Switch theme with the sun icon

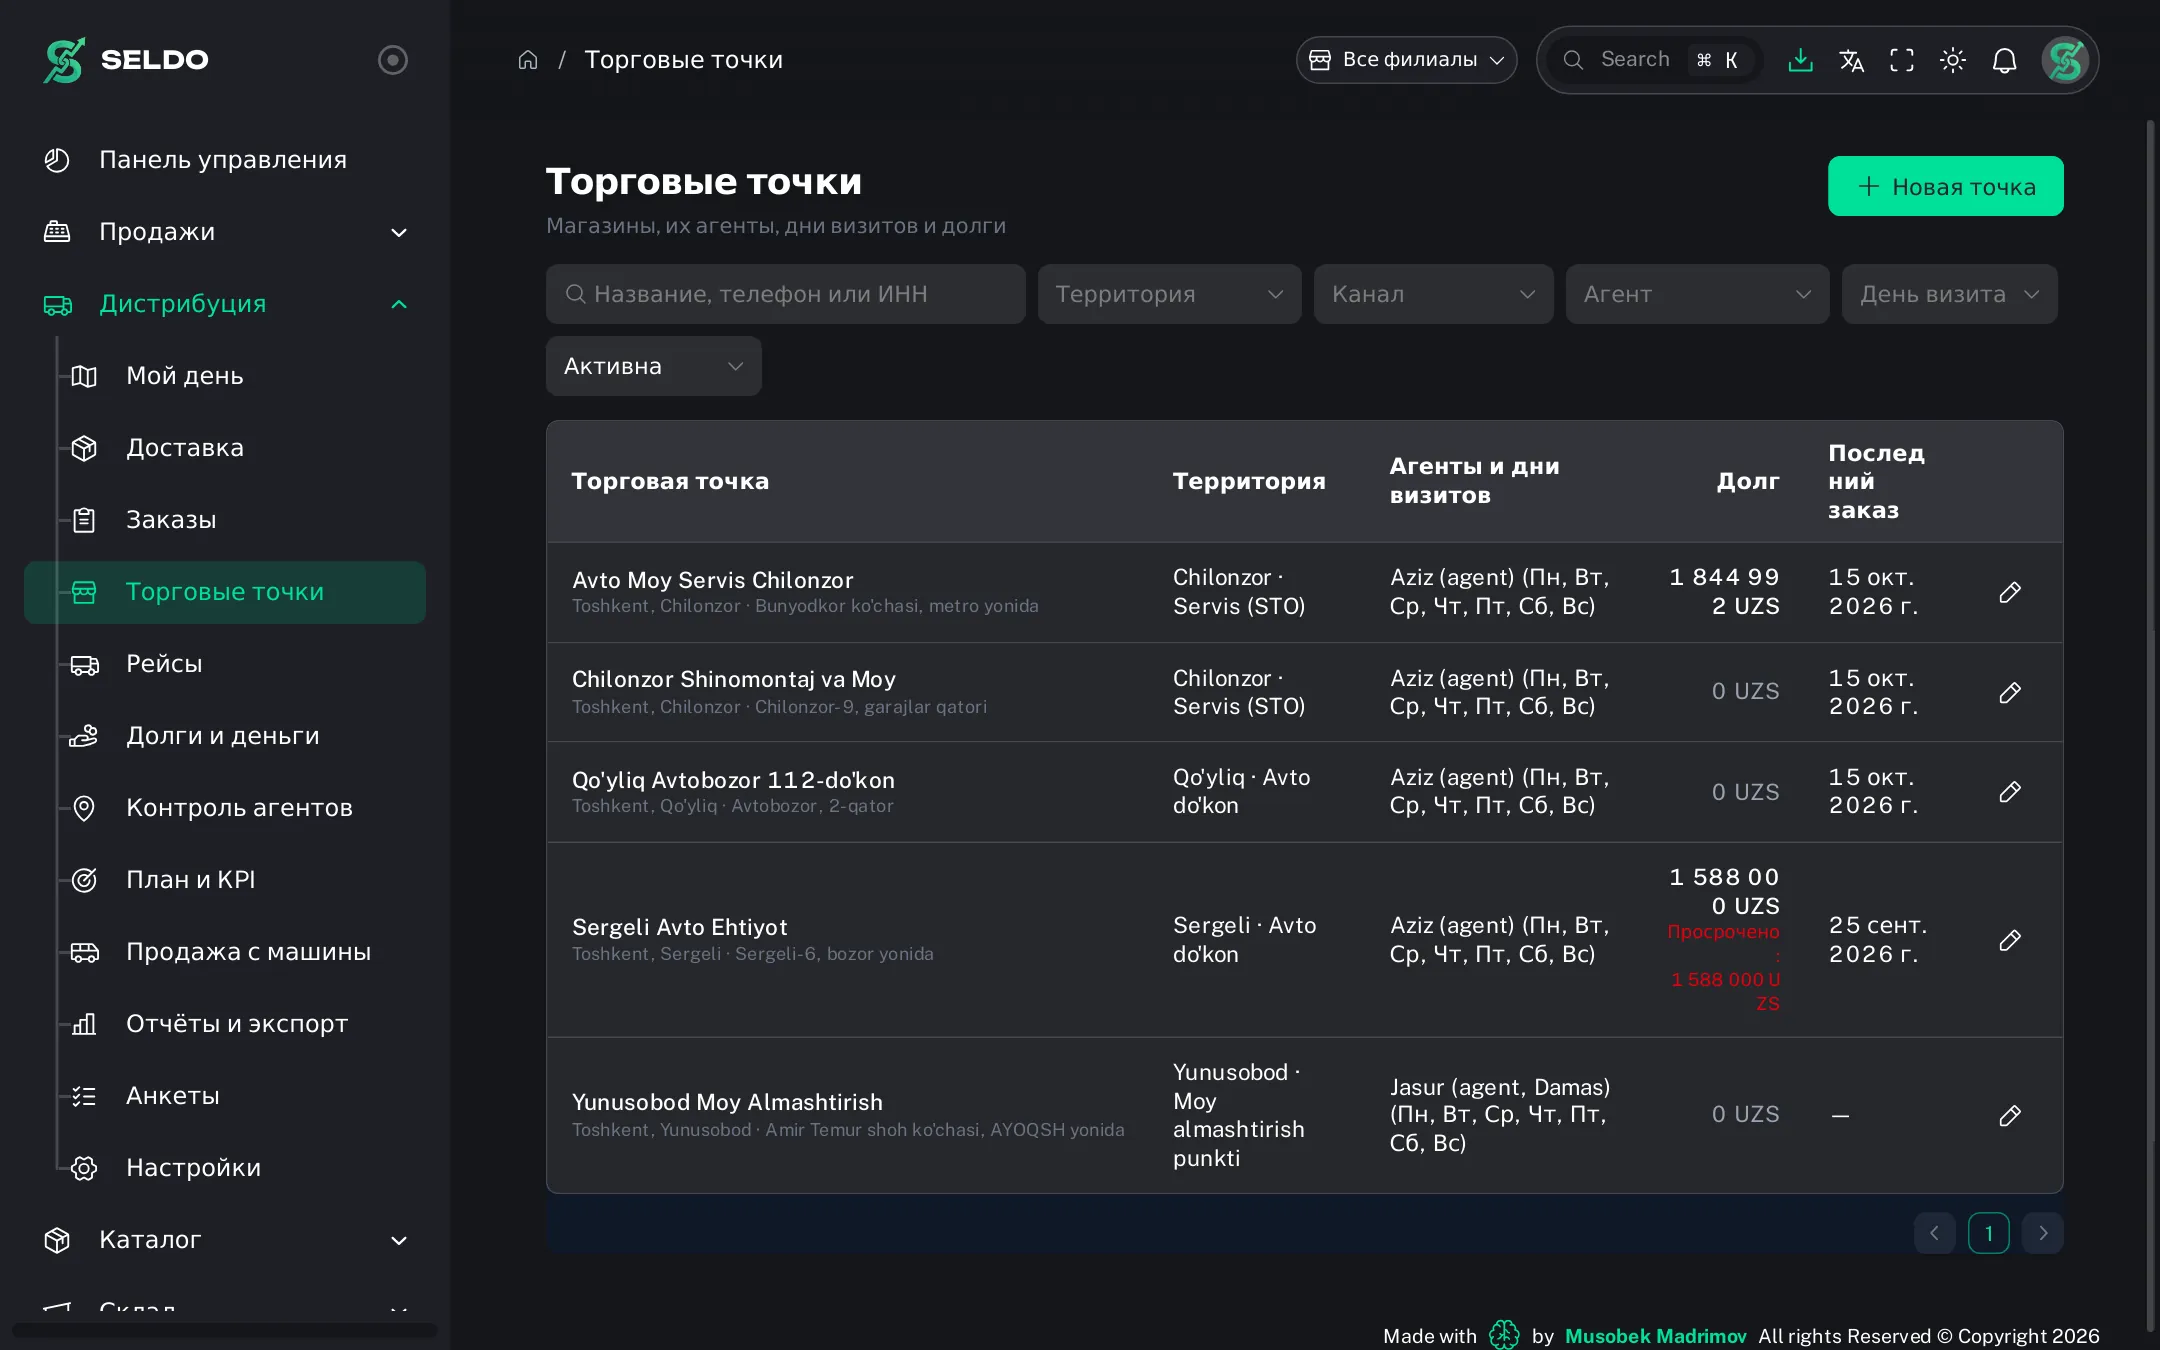(x=1953, y=60)
